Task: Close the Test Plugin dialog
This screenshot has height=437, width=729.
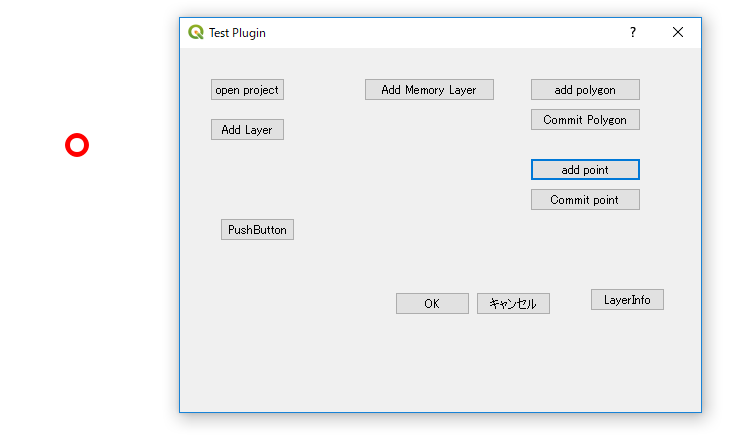Action: pos(678,32)
